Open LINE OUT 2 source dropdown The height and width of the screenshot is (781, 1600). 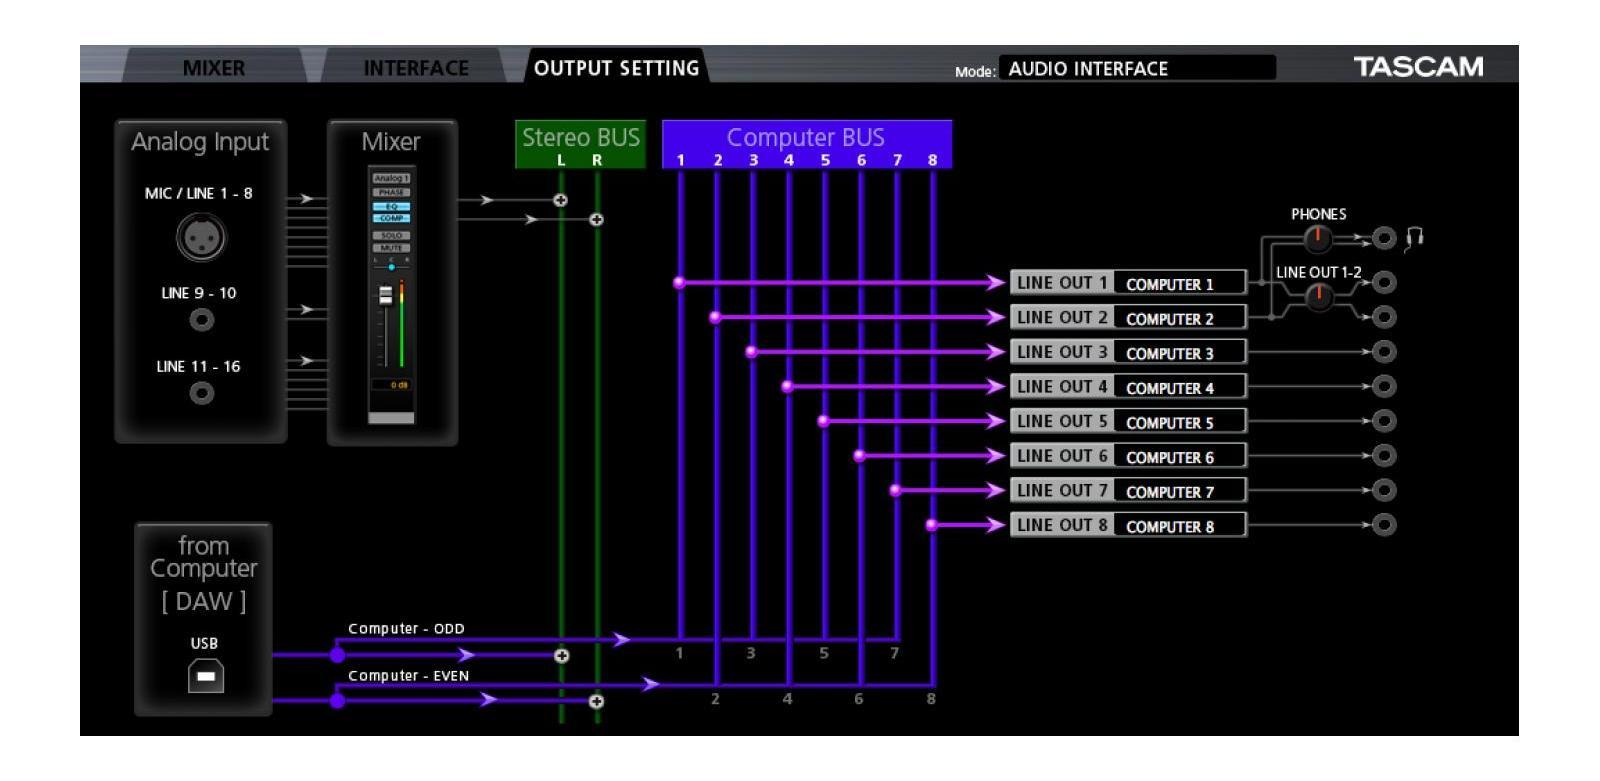tap(1179, 318)
